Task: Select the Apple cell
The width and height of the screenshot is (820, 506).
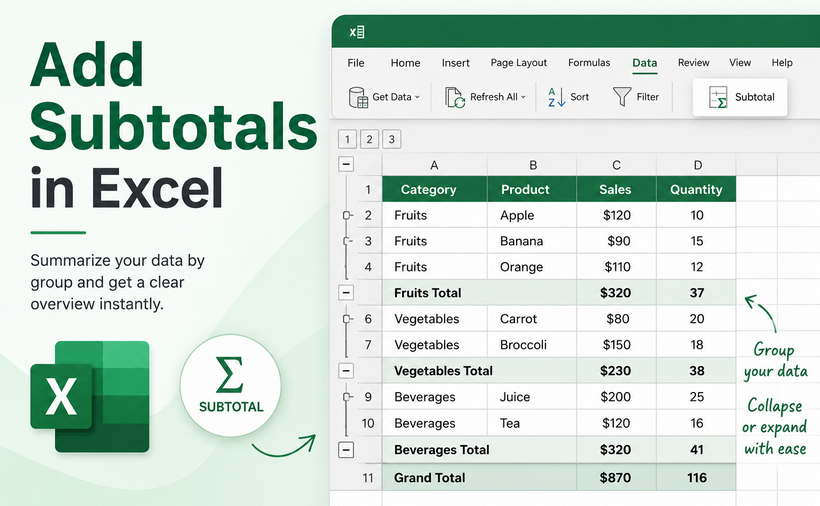Action: (532, 215)
